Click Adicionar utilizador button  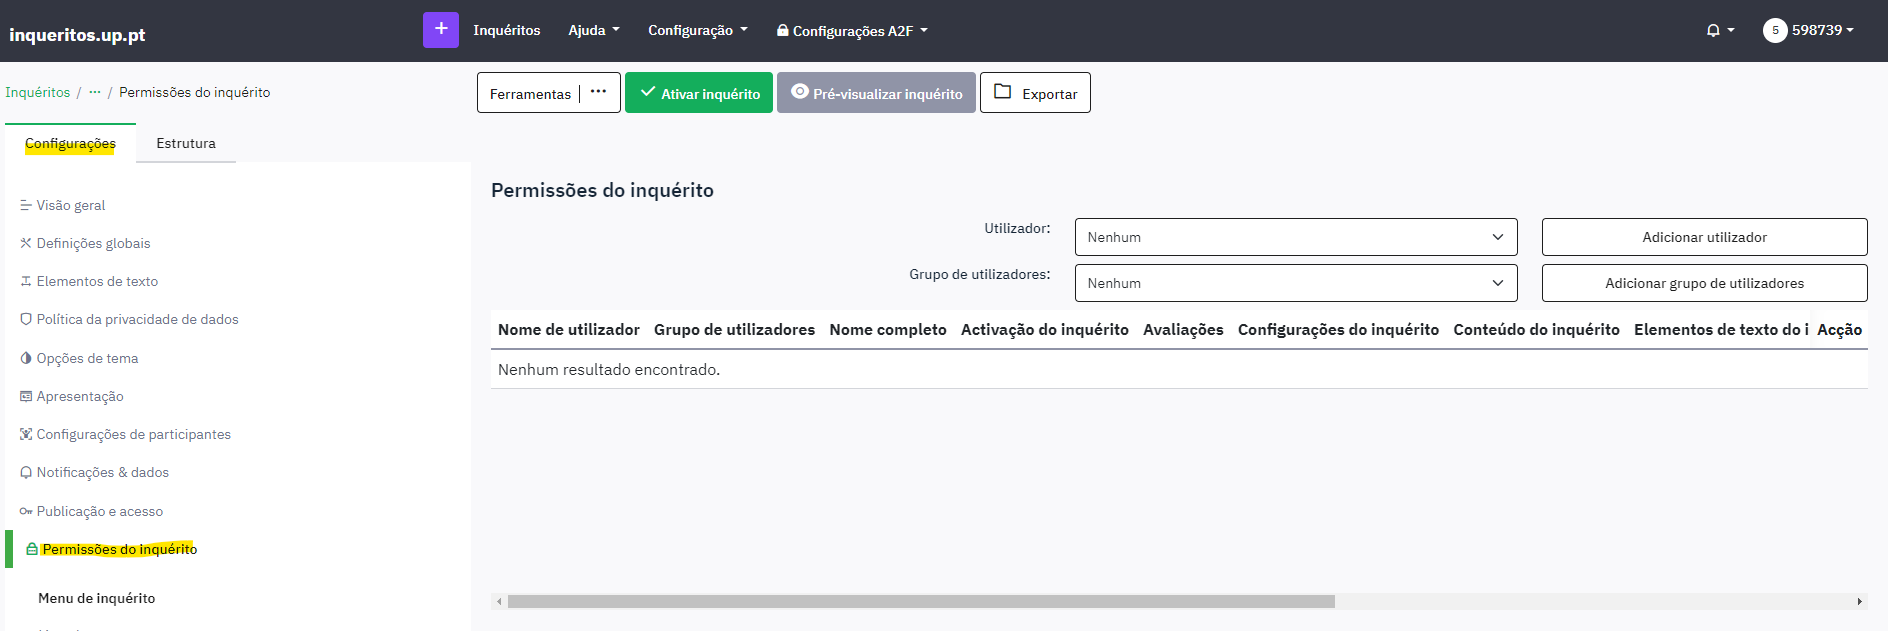point(1704,237)
